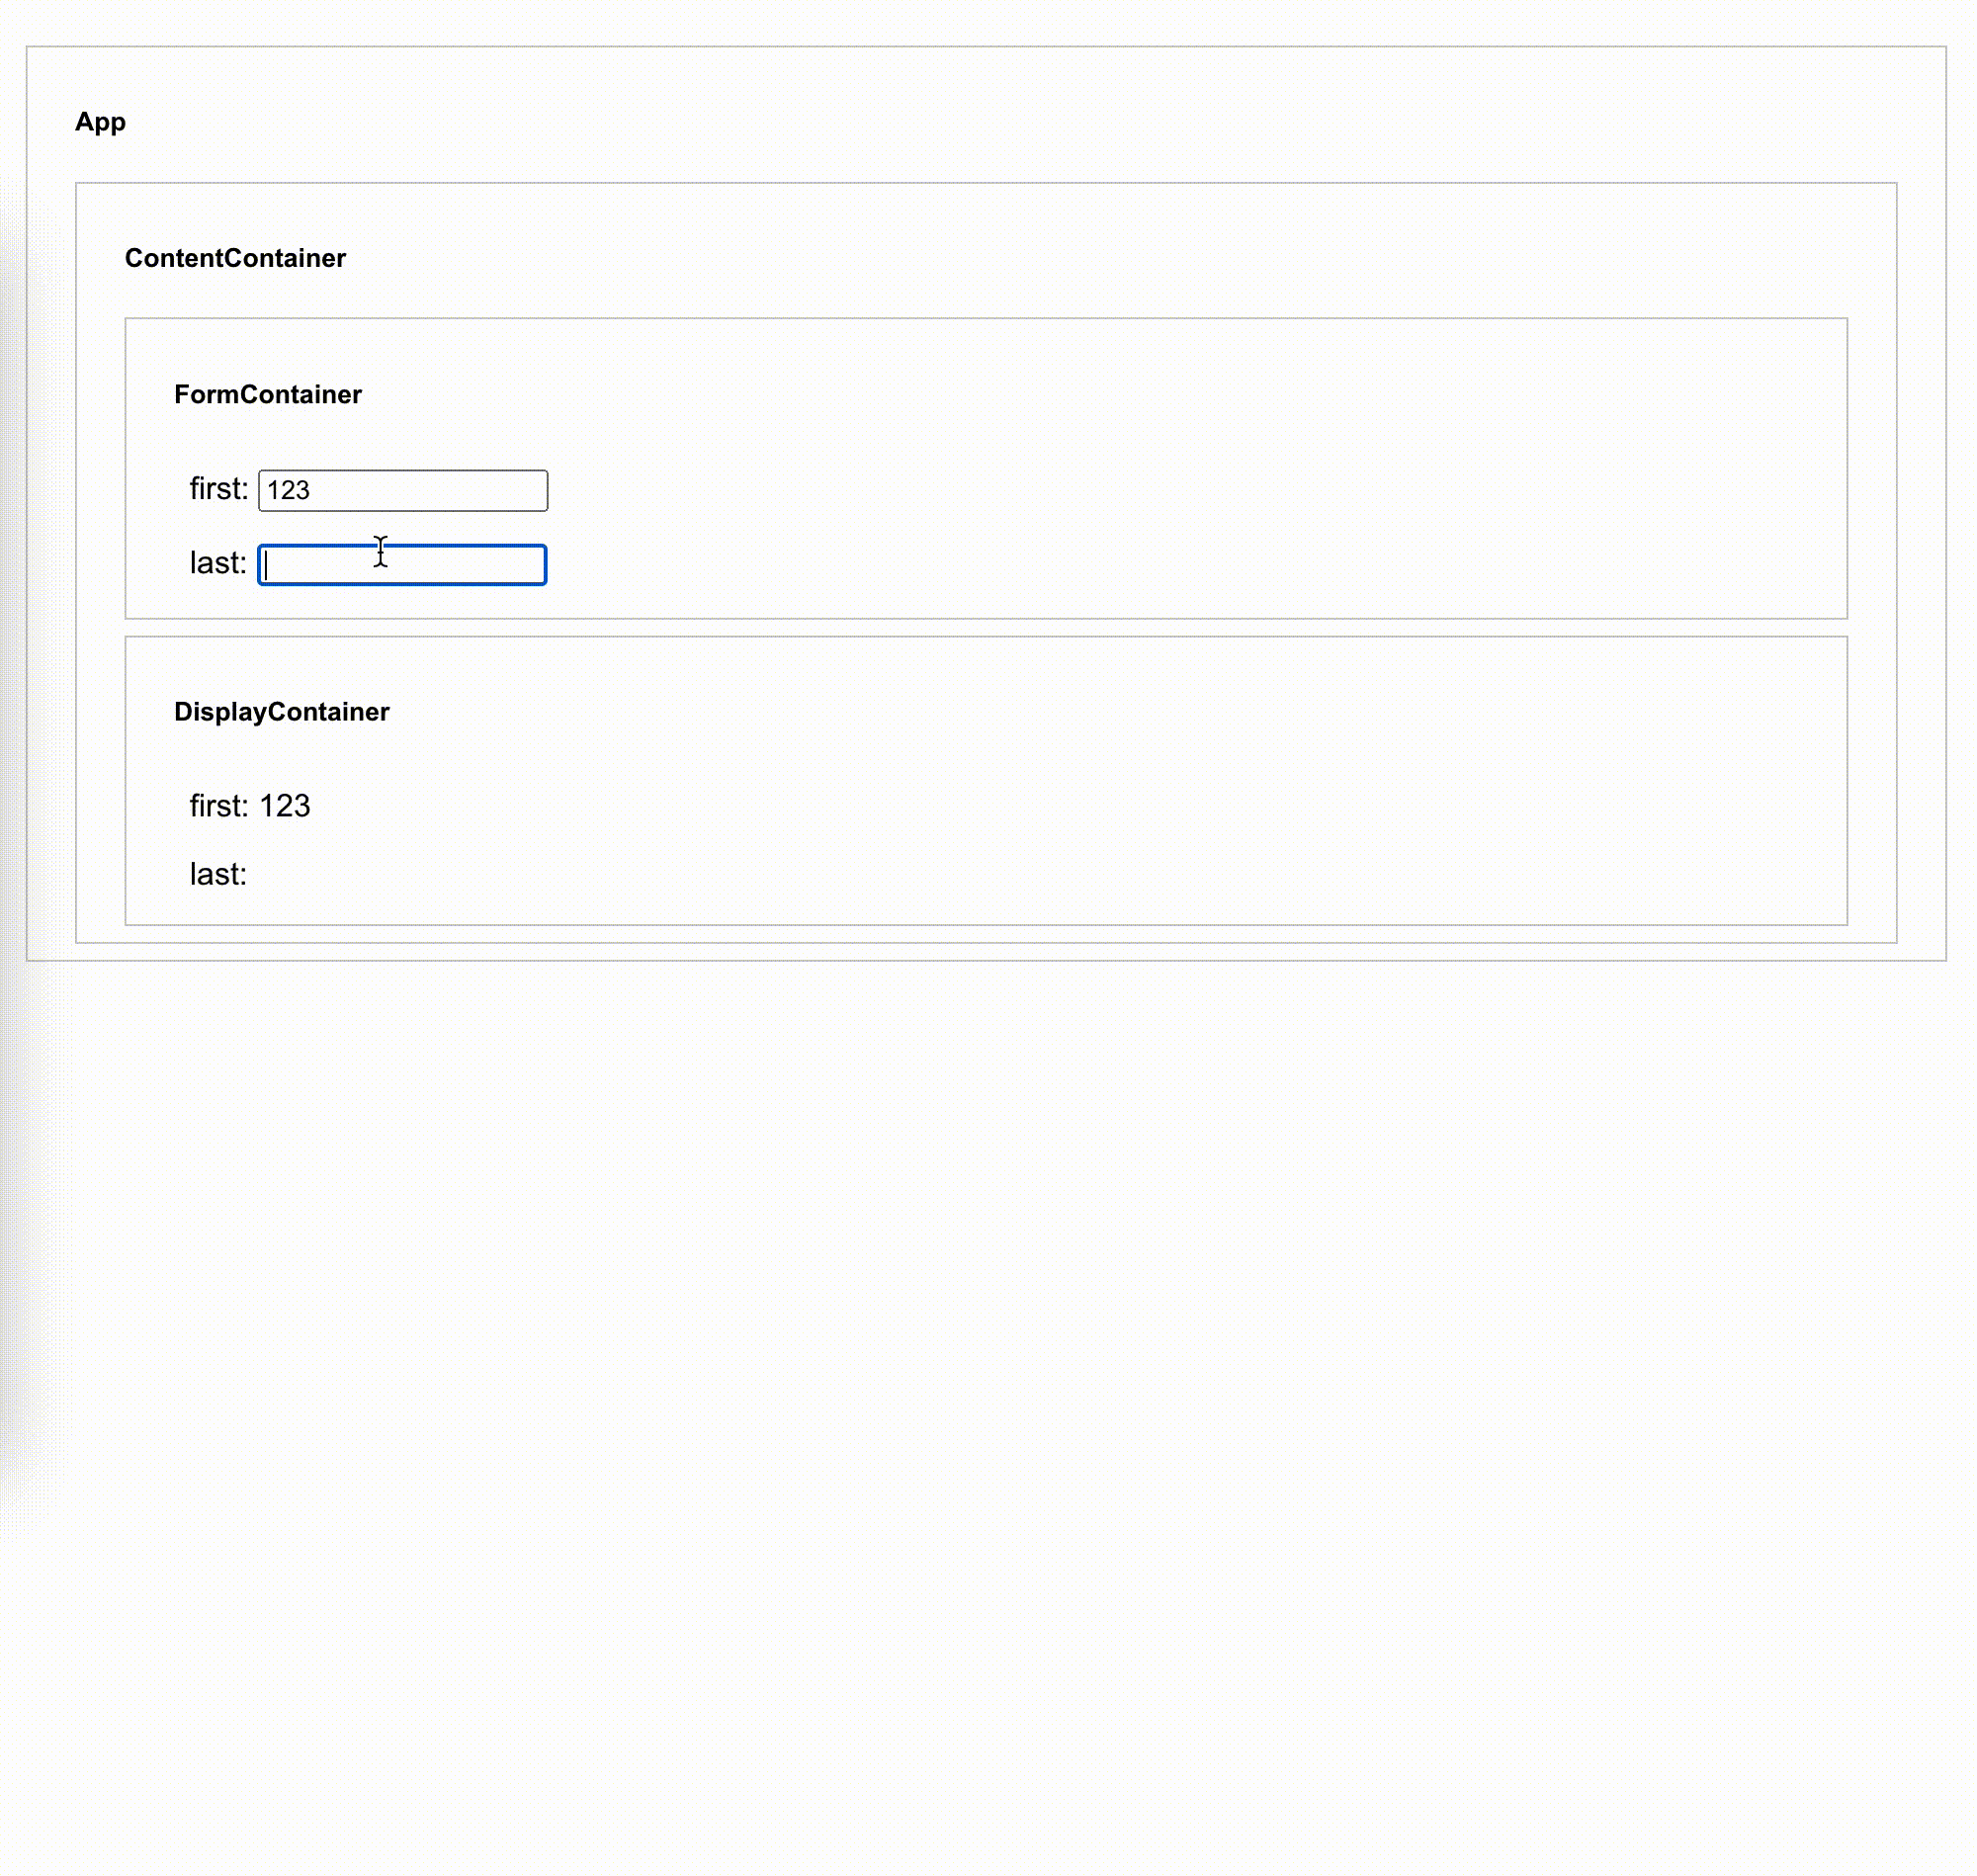This screenshot has width=1977, height=1876.
Task: Focus the last name input field
Action: point(402,565)
